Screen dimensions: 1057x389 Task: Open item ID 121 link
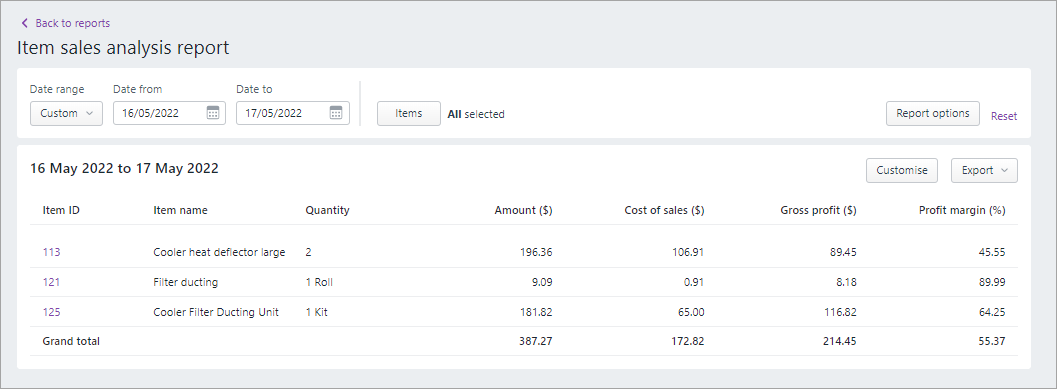point(51,282)
